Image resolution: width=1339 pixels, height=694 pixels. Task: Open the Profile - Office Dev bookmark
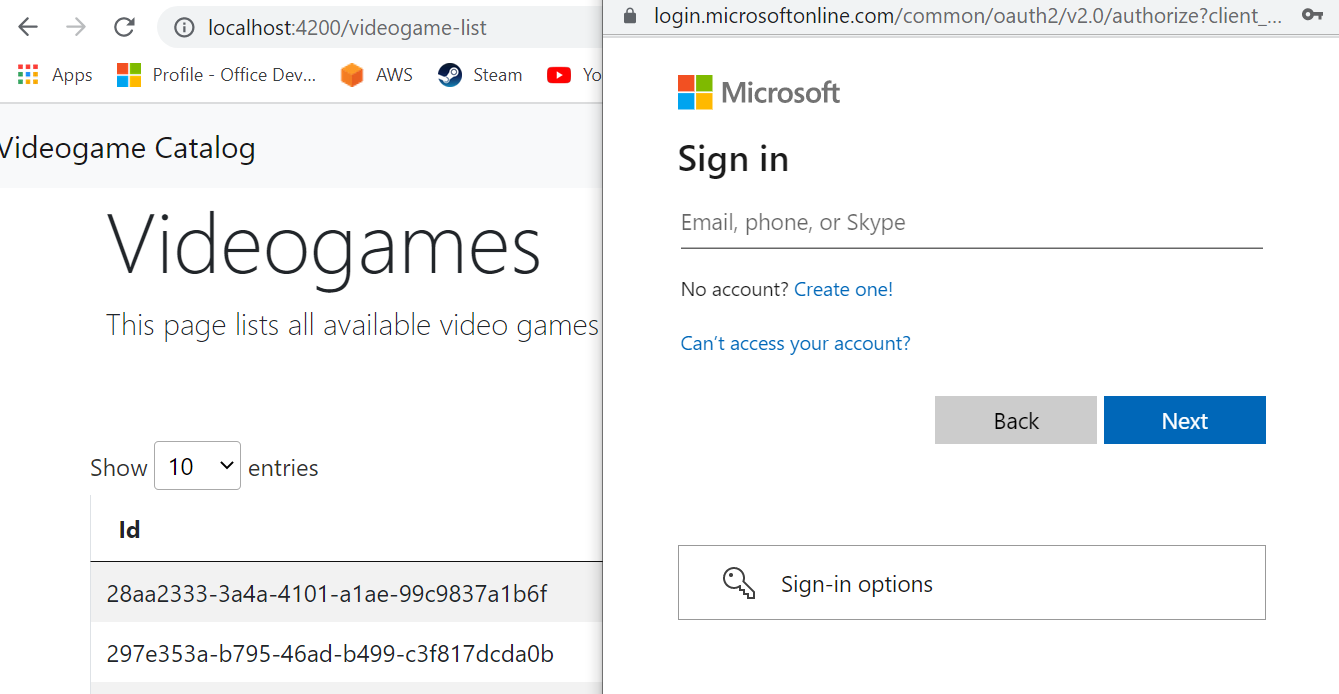pyautogui.click(x=217, y=75)
